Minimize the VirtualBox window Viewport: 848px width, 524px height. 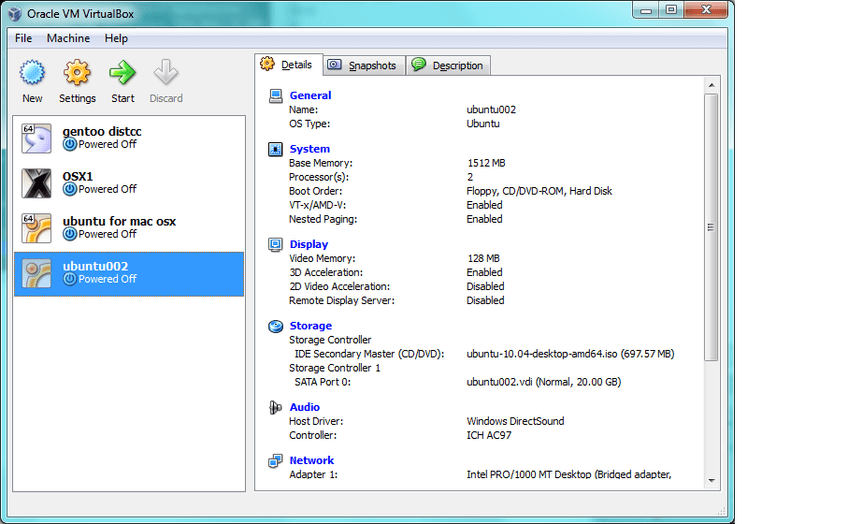point(646,10)
